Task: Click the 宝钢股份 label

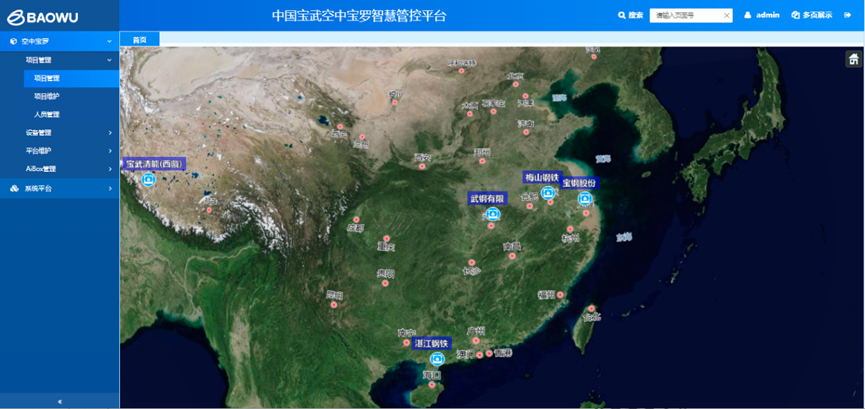Action: click(x=580, y=183)
